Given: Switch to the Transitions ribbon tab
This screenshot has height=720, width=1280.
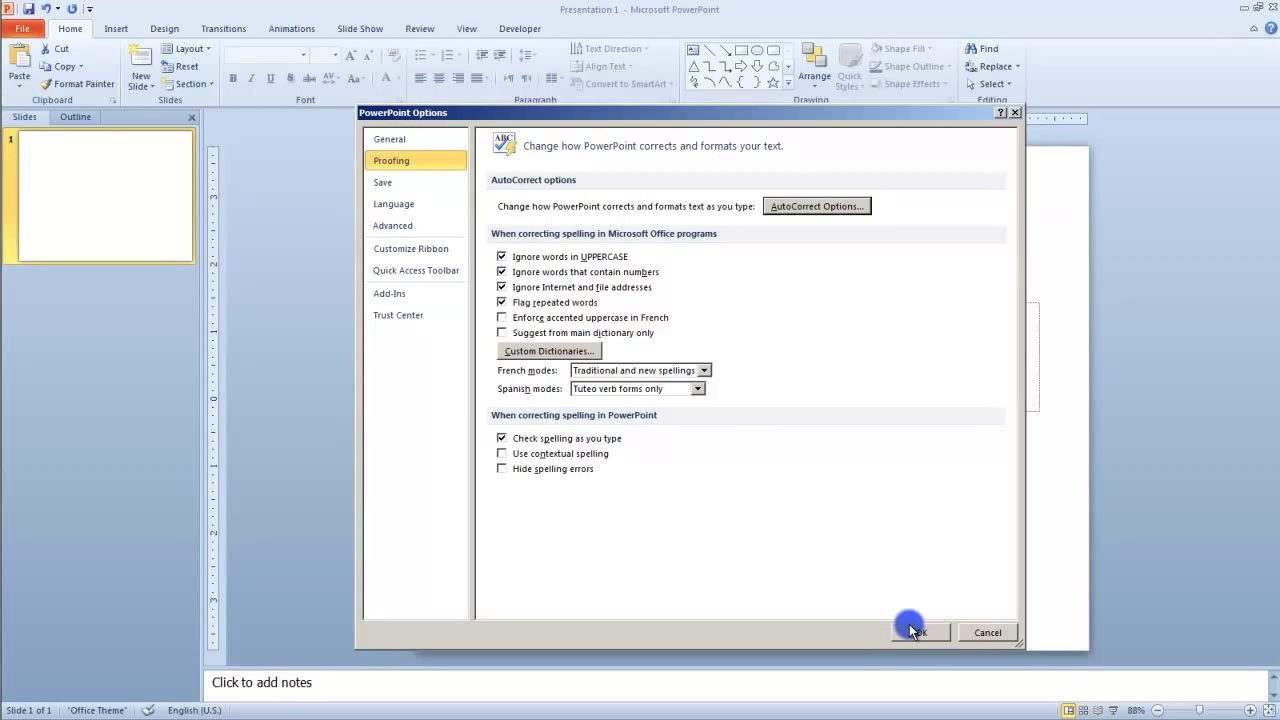Looking at the screenshot, I should click(223, 29).
